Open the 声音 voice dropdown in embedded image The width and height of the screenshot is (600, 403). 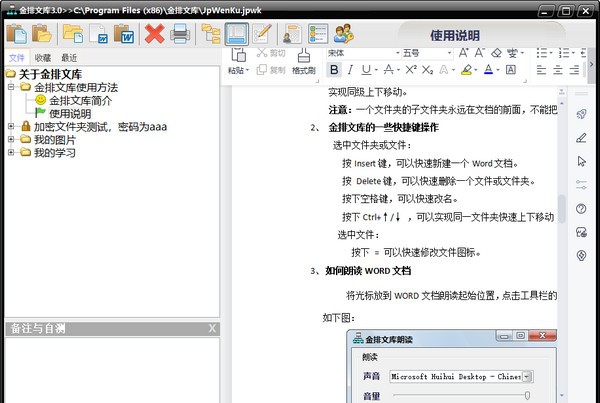click(527, 377)
